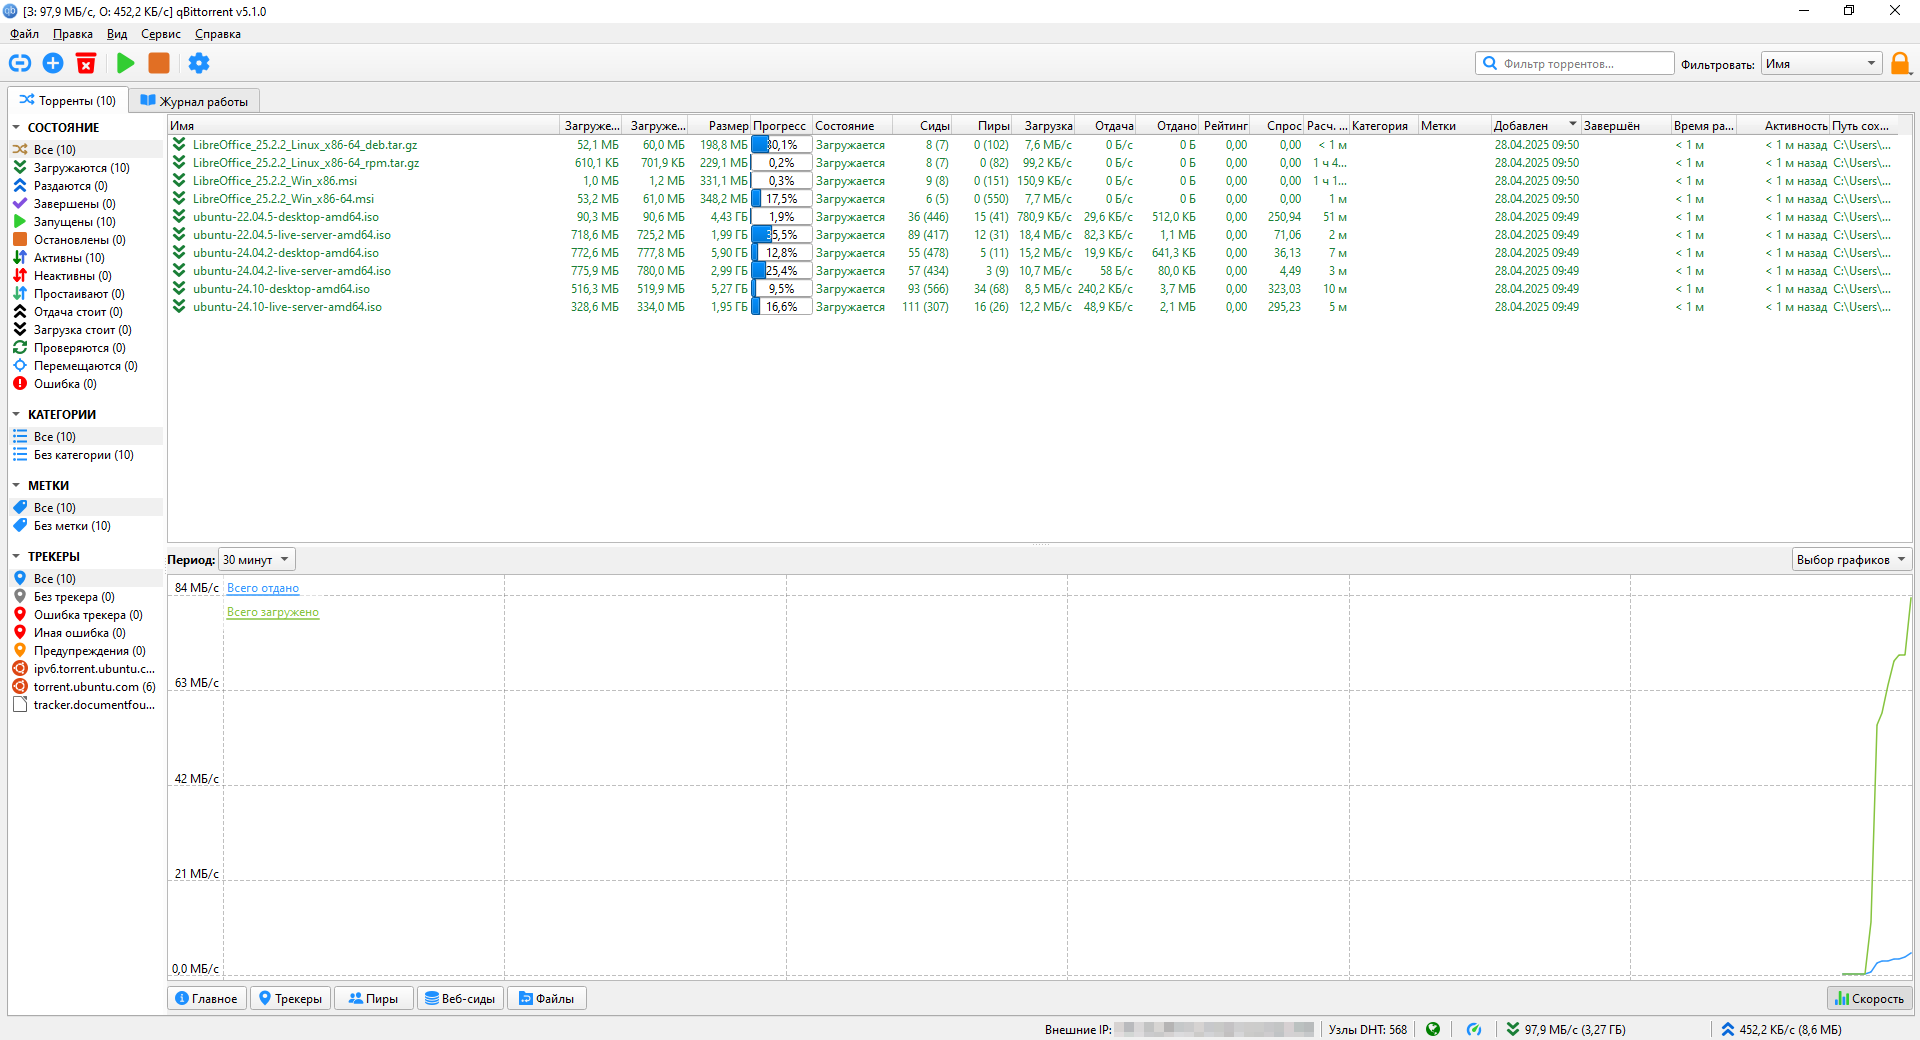This screenshot has width=1920, height=1040.
Task: Click the 35,5% progress bar
Action: pyautogui.click(x=781, y=235)
